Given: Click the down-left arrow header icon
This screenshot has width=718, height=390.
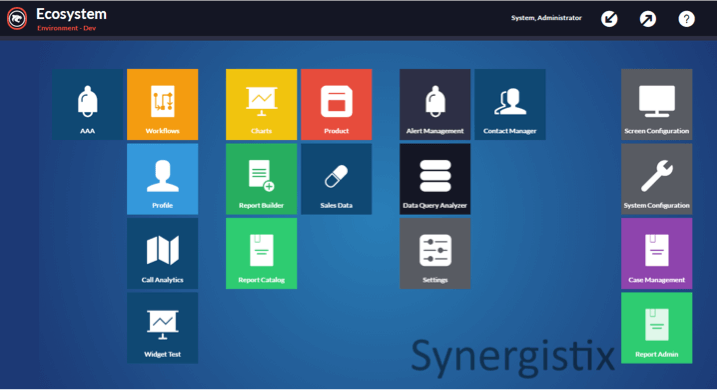Looking at the screenshot, I should 609,19.
